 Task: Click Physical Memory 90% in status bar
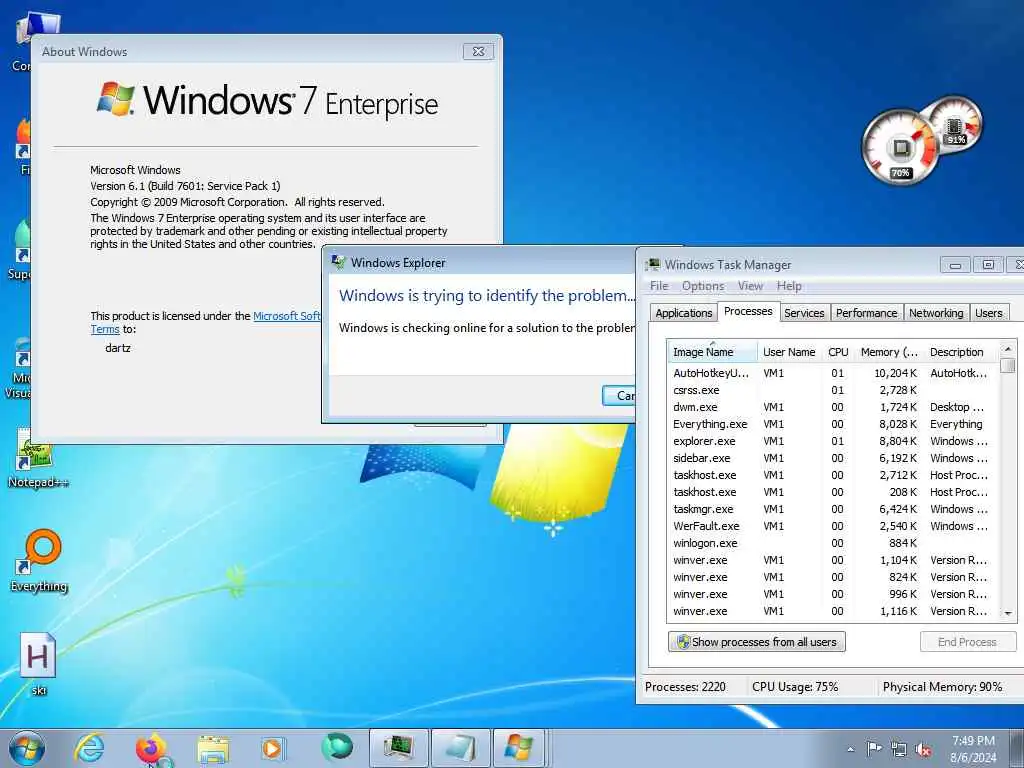942,687
